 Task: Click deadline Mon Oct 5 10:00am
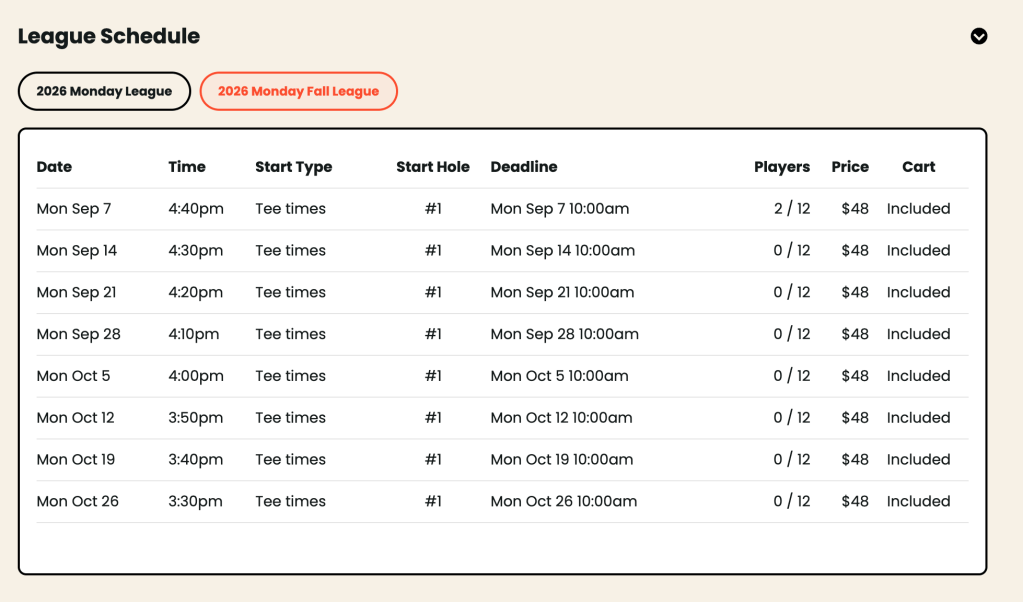tap(560, 376)
